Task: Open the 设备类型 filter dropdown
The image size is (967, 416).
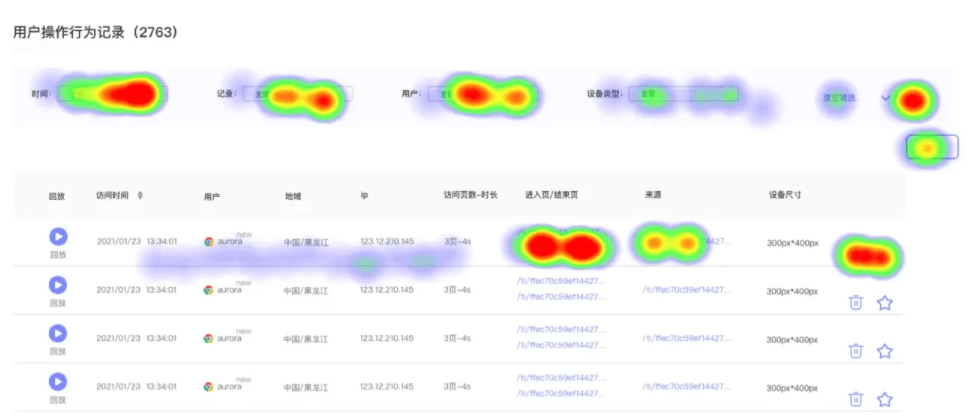Action: (683, 94)
